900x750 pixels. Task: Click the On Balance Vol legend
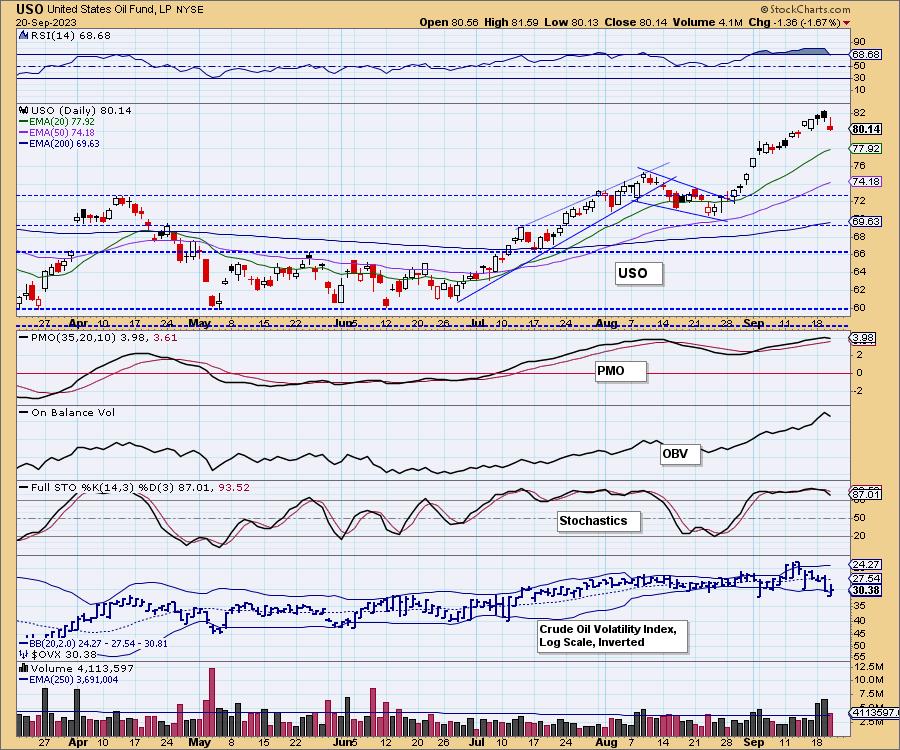67,413
